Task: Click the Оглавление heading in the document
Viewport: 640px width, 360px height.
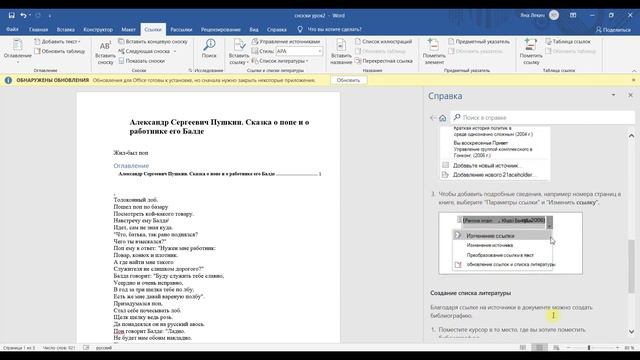Action: coord(131,166)
